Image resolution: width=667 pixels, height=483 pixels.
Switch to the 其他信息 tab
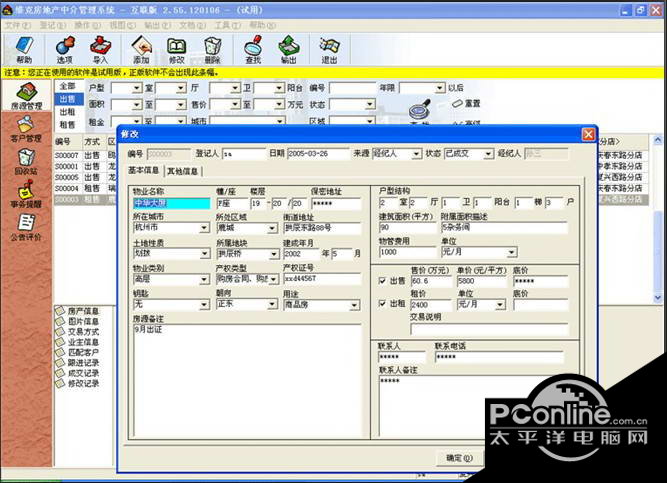click(182, 171)
